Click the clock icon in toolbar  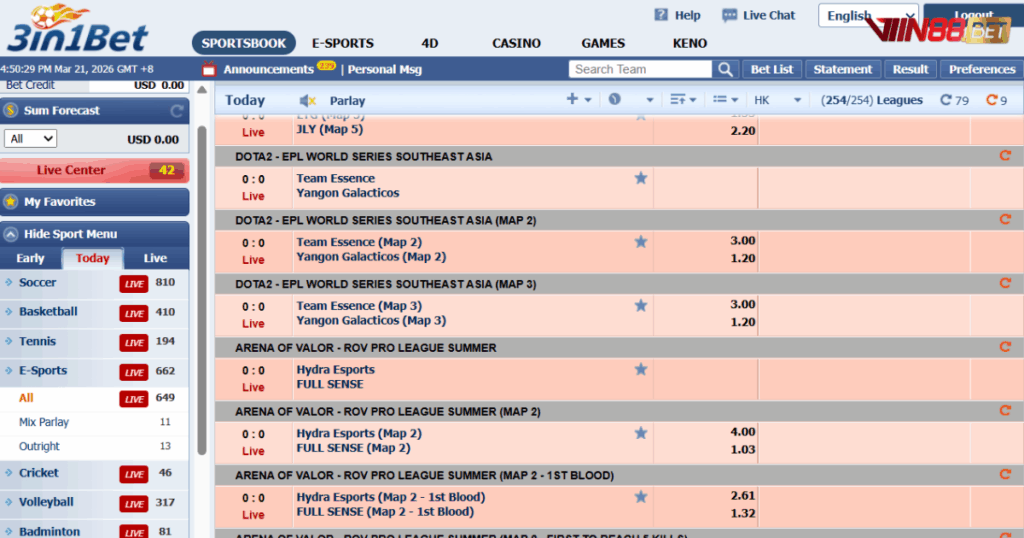pos(615,99)
